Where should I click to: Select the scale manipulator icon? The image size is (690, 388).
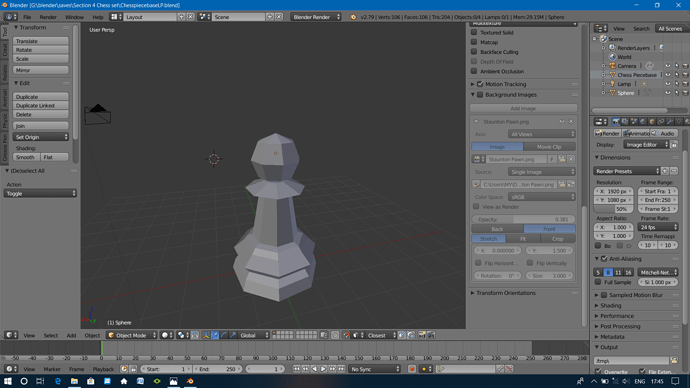(x=233, y=335)
